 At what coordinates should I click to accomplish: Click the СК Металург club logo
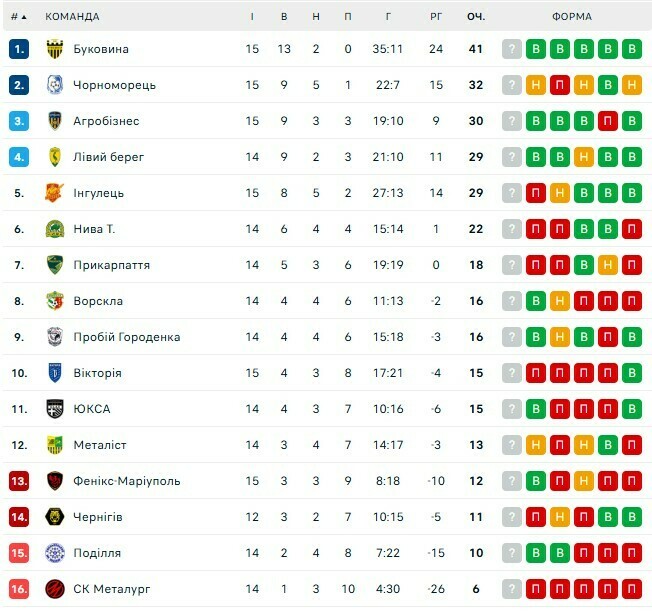(x=55, y=589)
